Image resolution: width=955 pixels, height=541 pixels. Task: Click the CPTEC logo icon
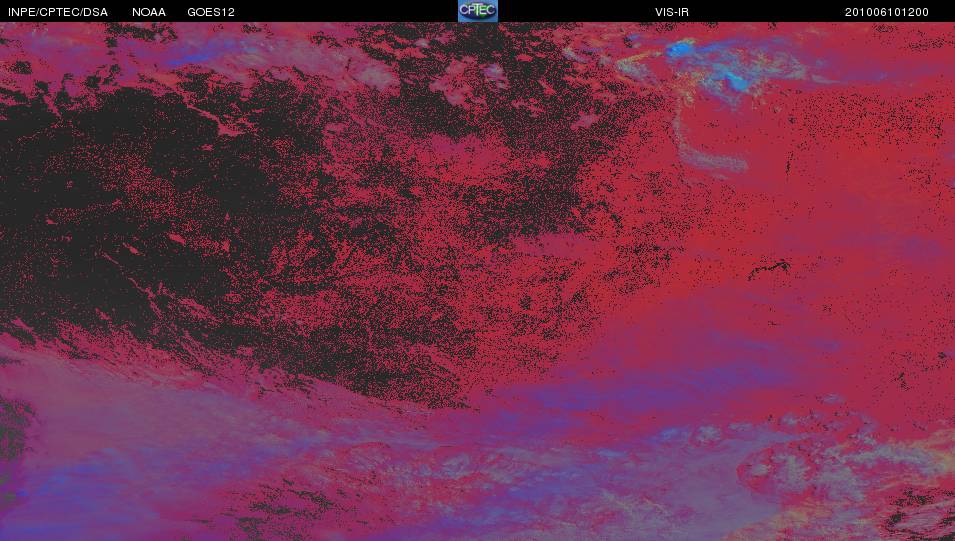point(478,11)
